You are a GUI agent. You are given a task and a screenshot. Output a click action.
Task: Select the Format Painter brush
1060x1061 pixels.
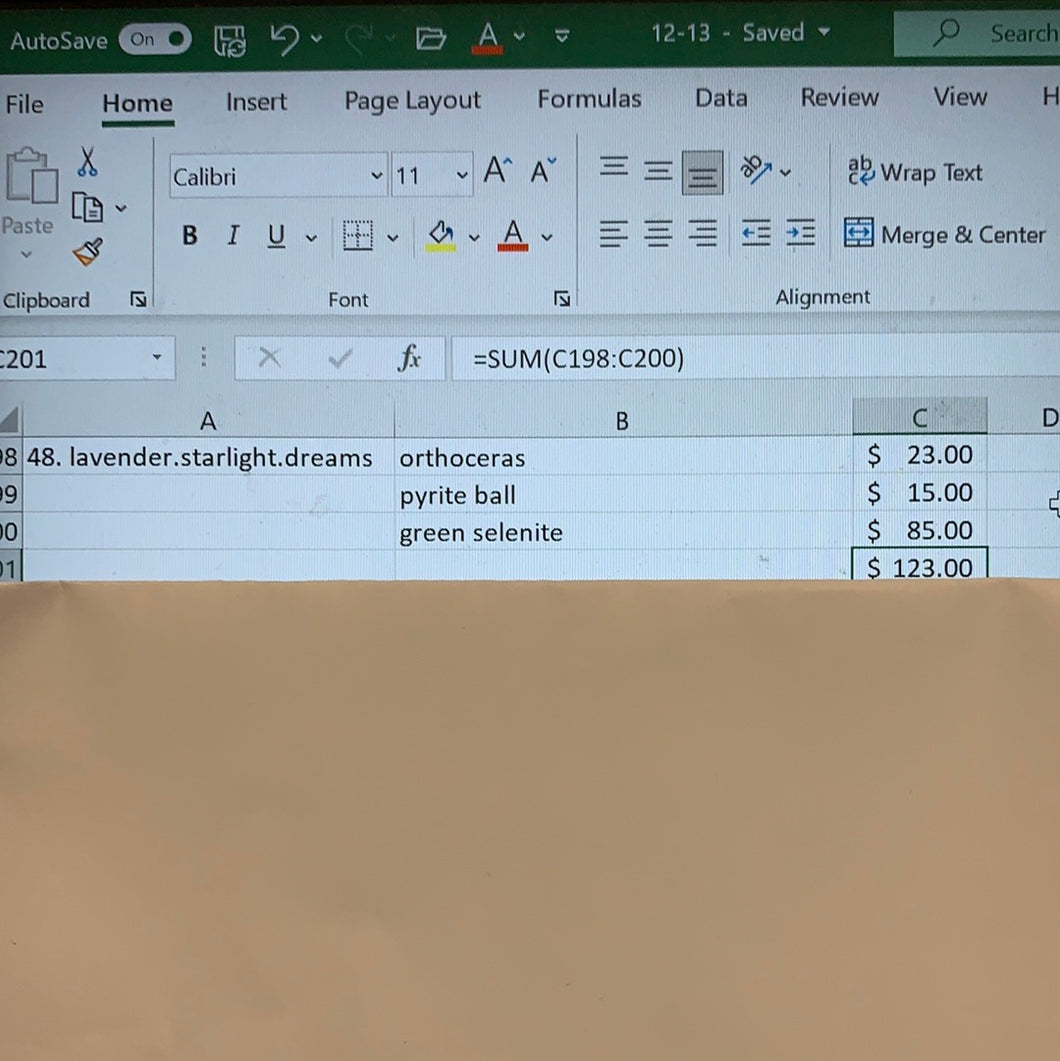coord(88,252)
